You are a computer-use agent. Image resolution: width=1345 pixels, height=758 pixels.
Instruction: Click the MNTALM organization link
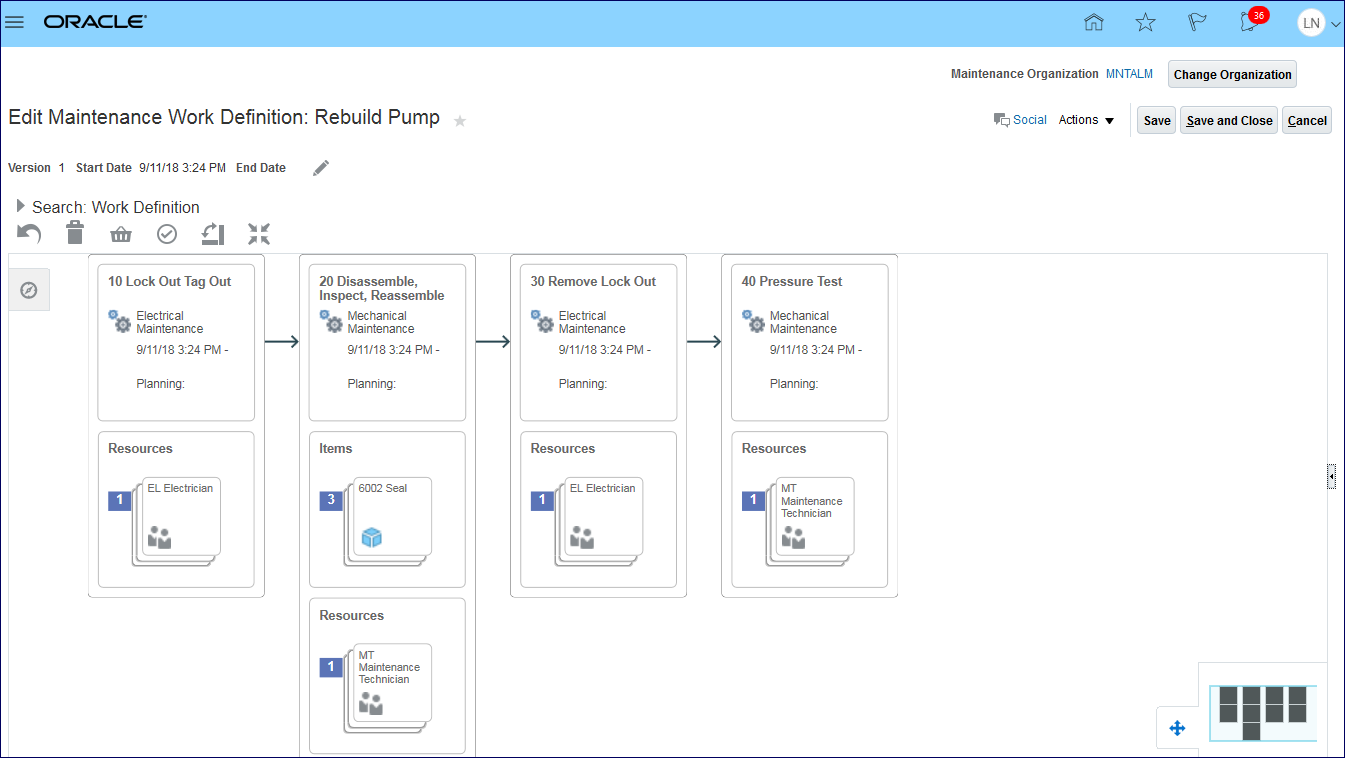point(1129,74)
